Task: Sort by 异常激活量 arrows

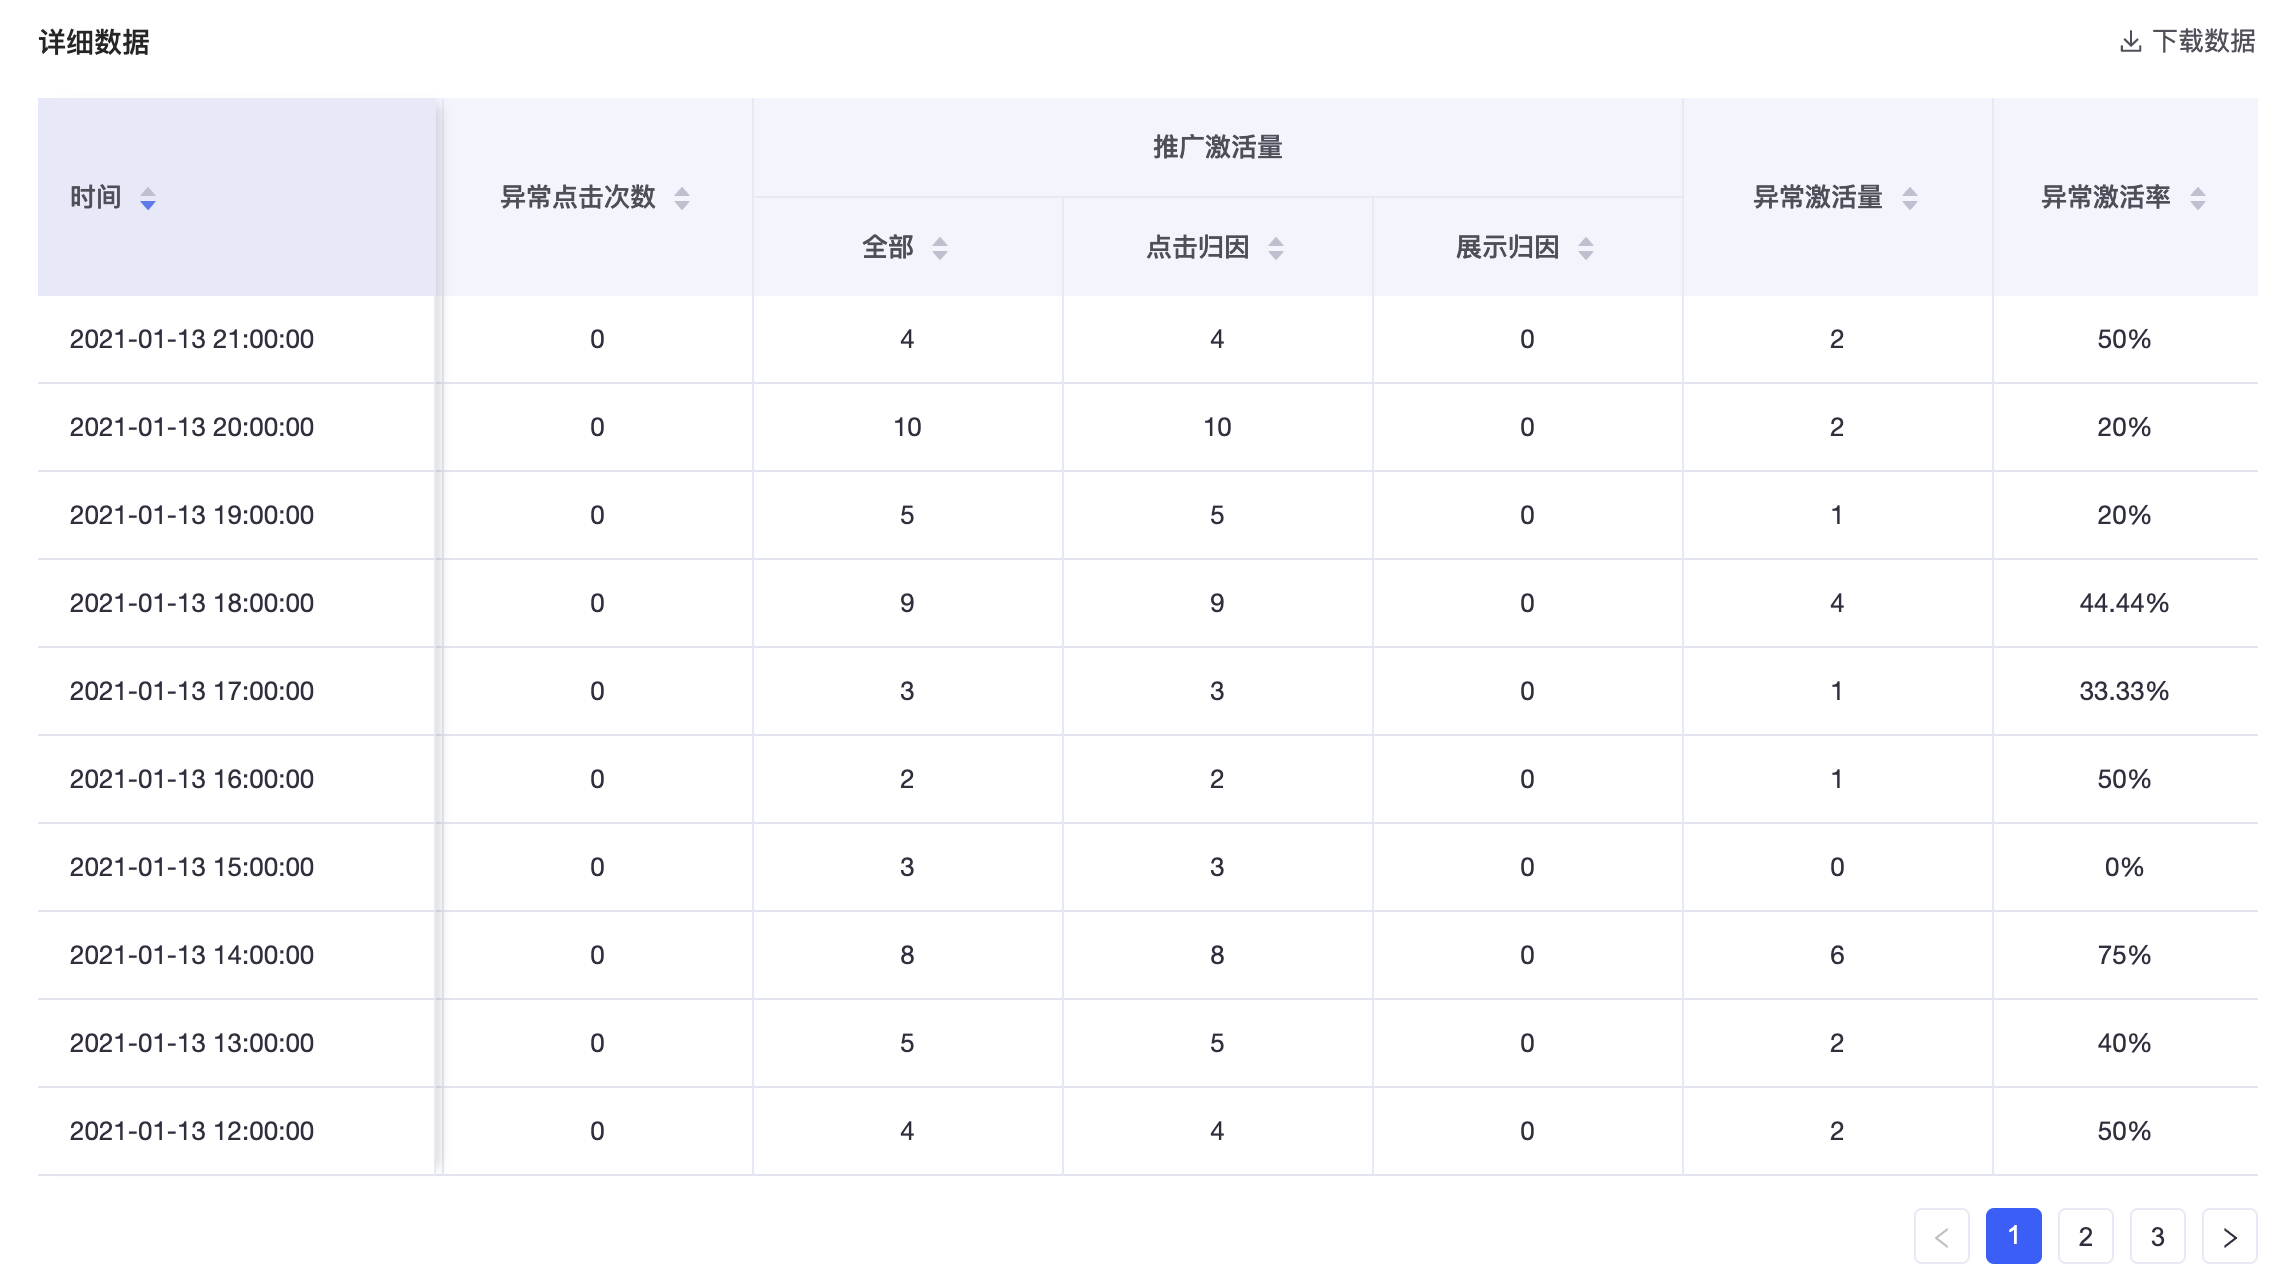Action: pos(1910,198)
